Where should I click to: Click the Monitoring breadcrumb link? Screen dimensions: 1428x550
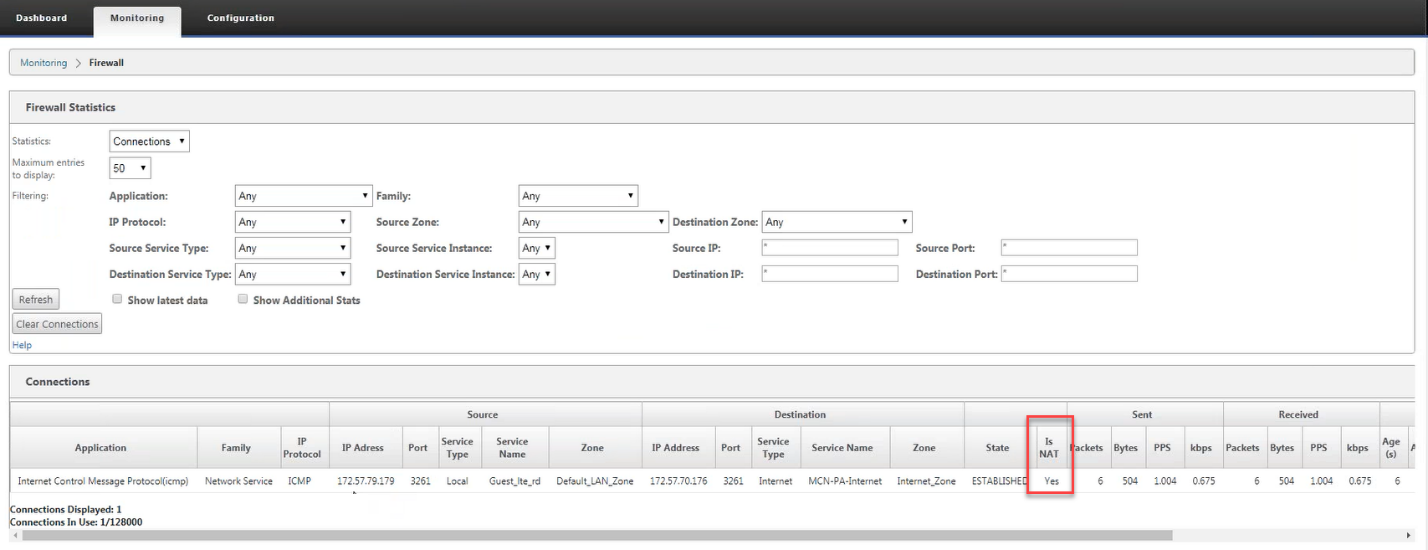(44, 63)
